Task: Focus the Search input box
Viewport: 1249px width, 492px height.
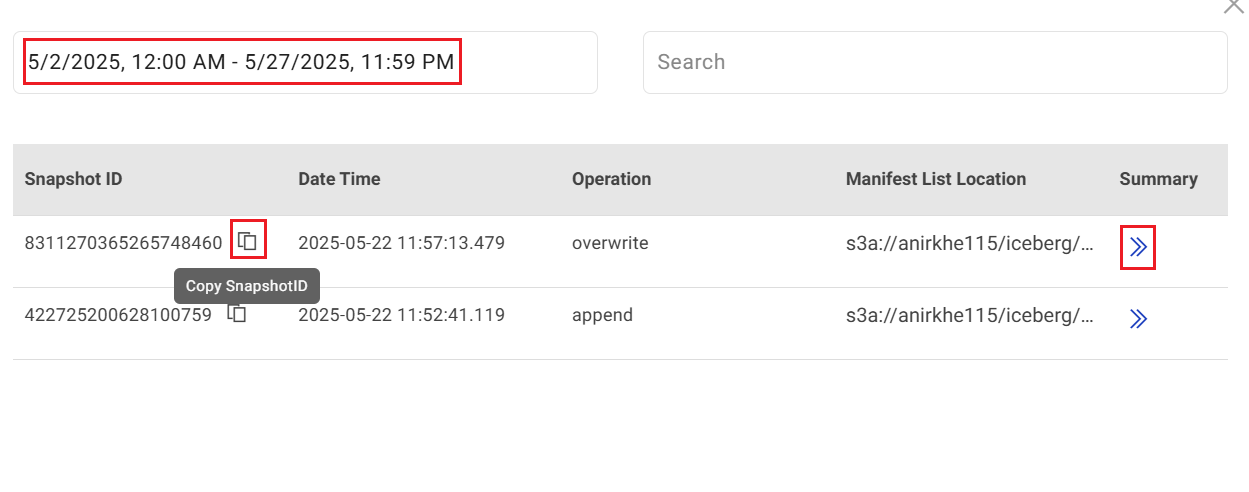Action: click(x=934, y=62)
